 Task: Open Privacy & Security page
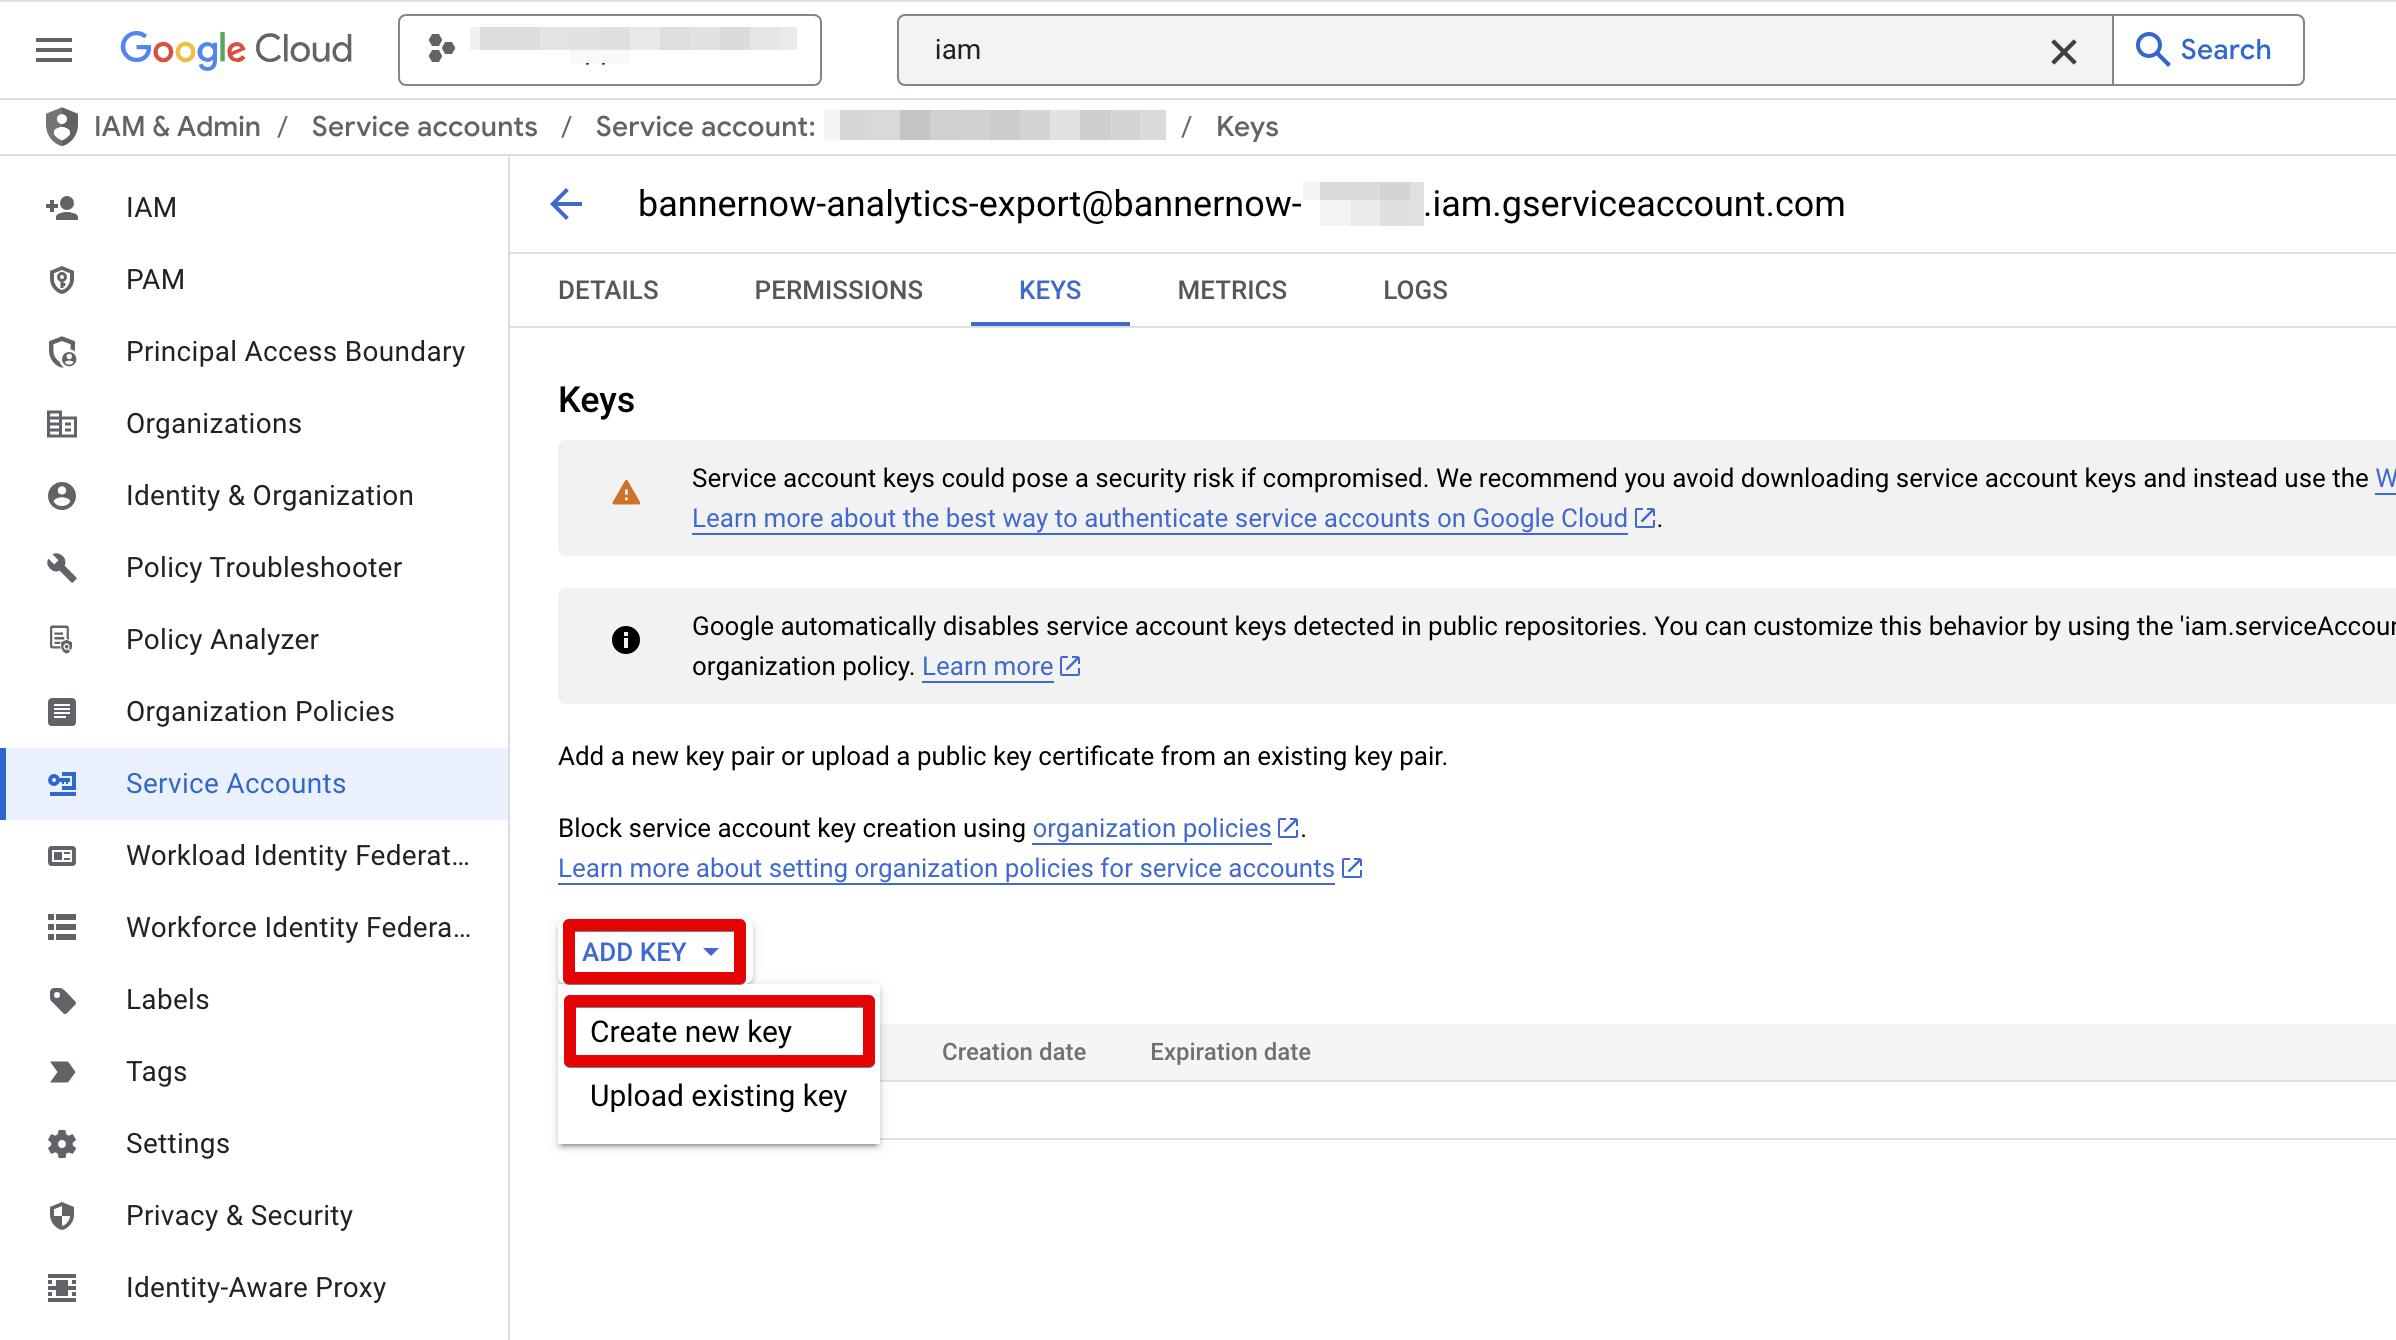(239, 1215)
